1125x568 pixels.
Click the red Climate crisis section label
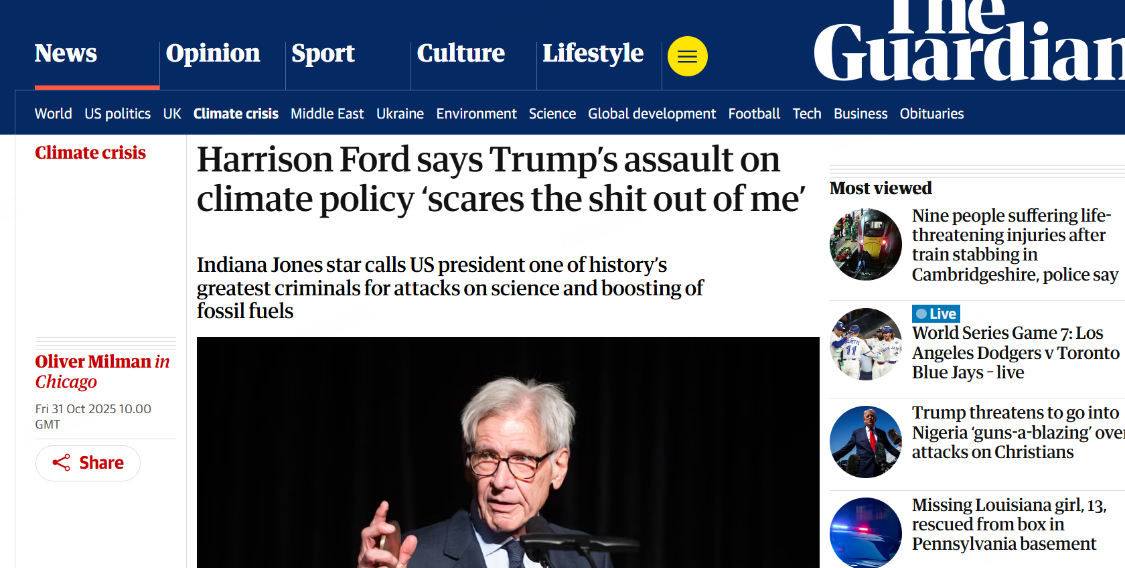tap(90, 153)
